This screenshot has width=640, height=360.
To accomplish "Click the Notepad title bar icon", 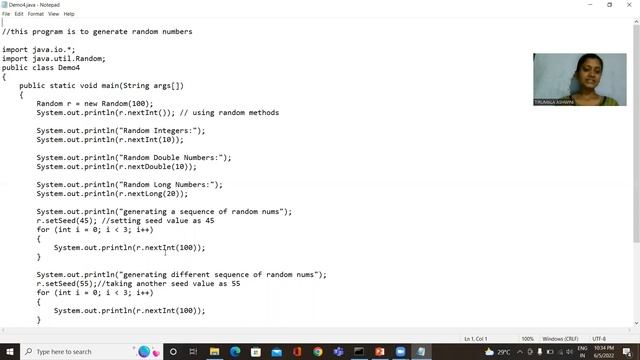I will [4, 4].
